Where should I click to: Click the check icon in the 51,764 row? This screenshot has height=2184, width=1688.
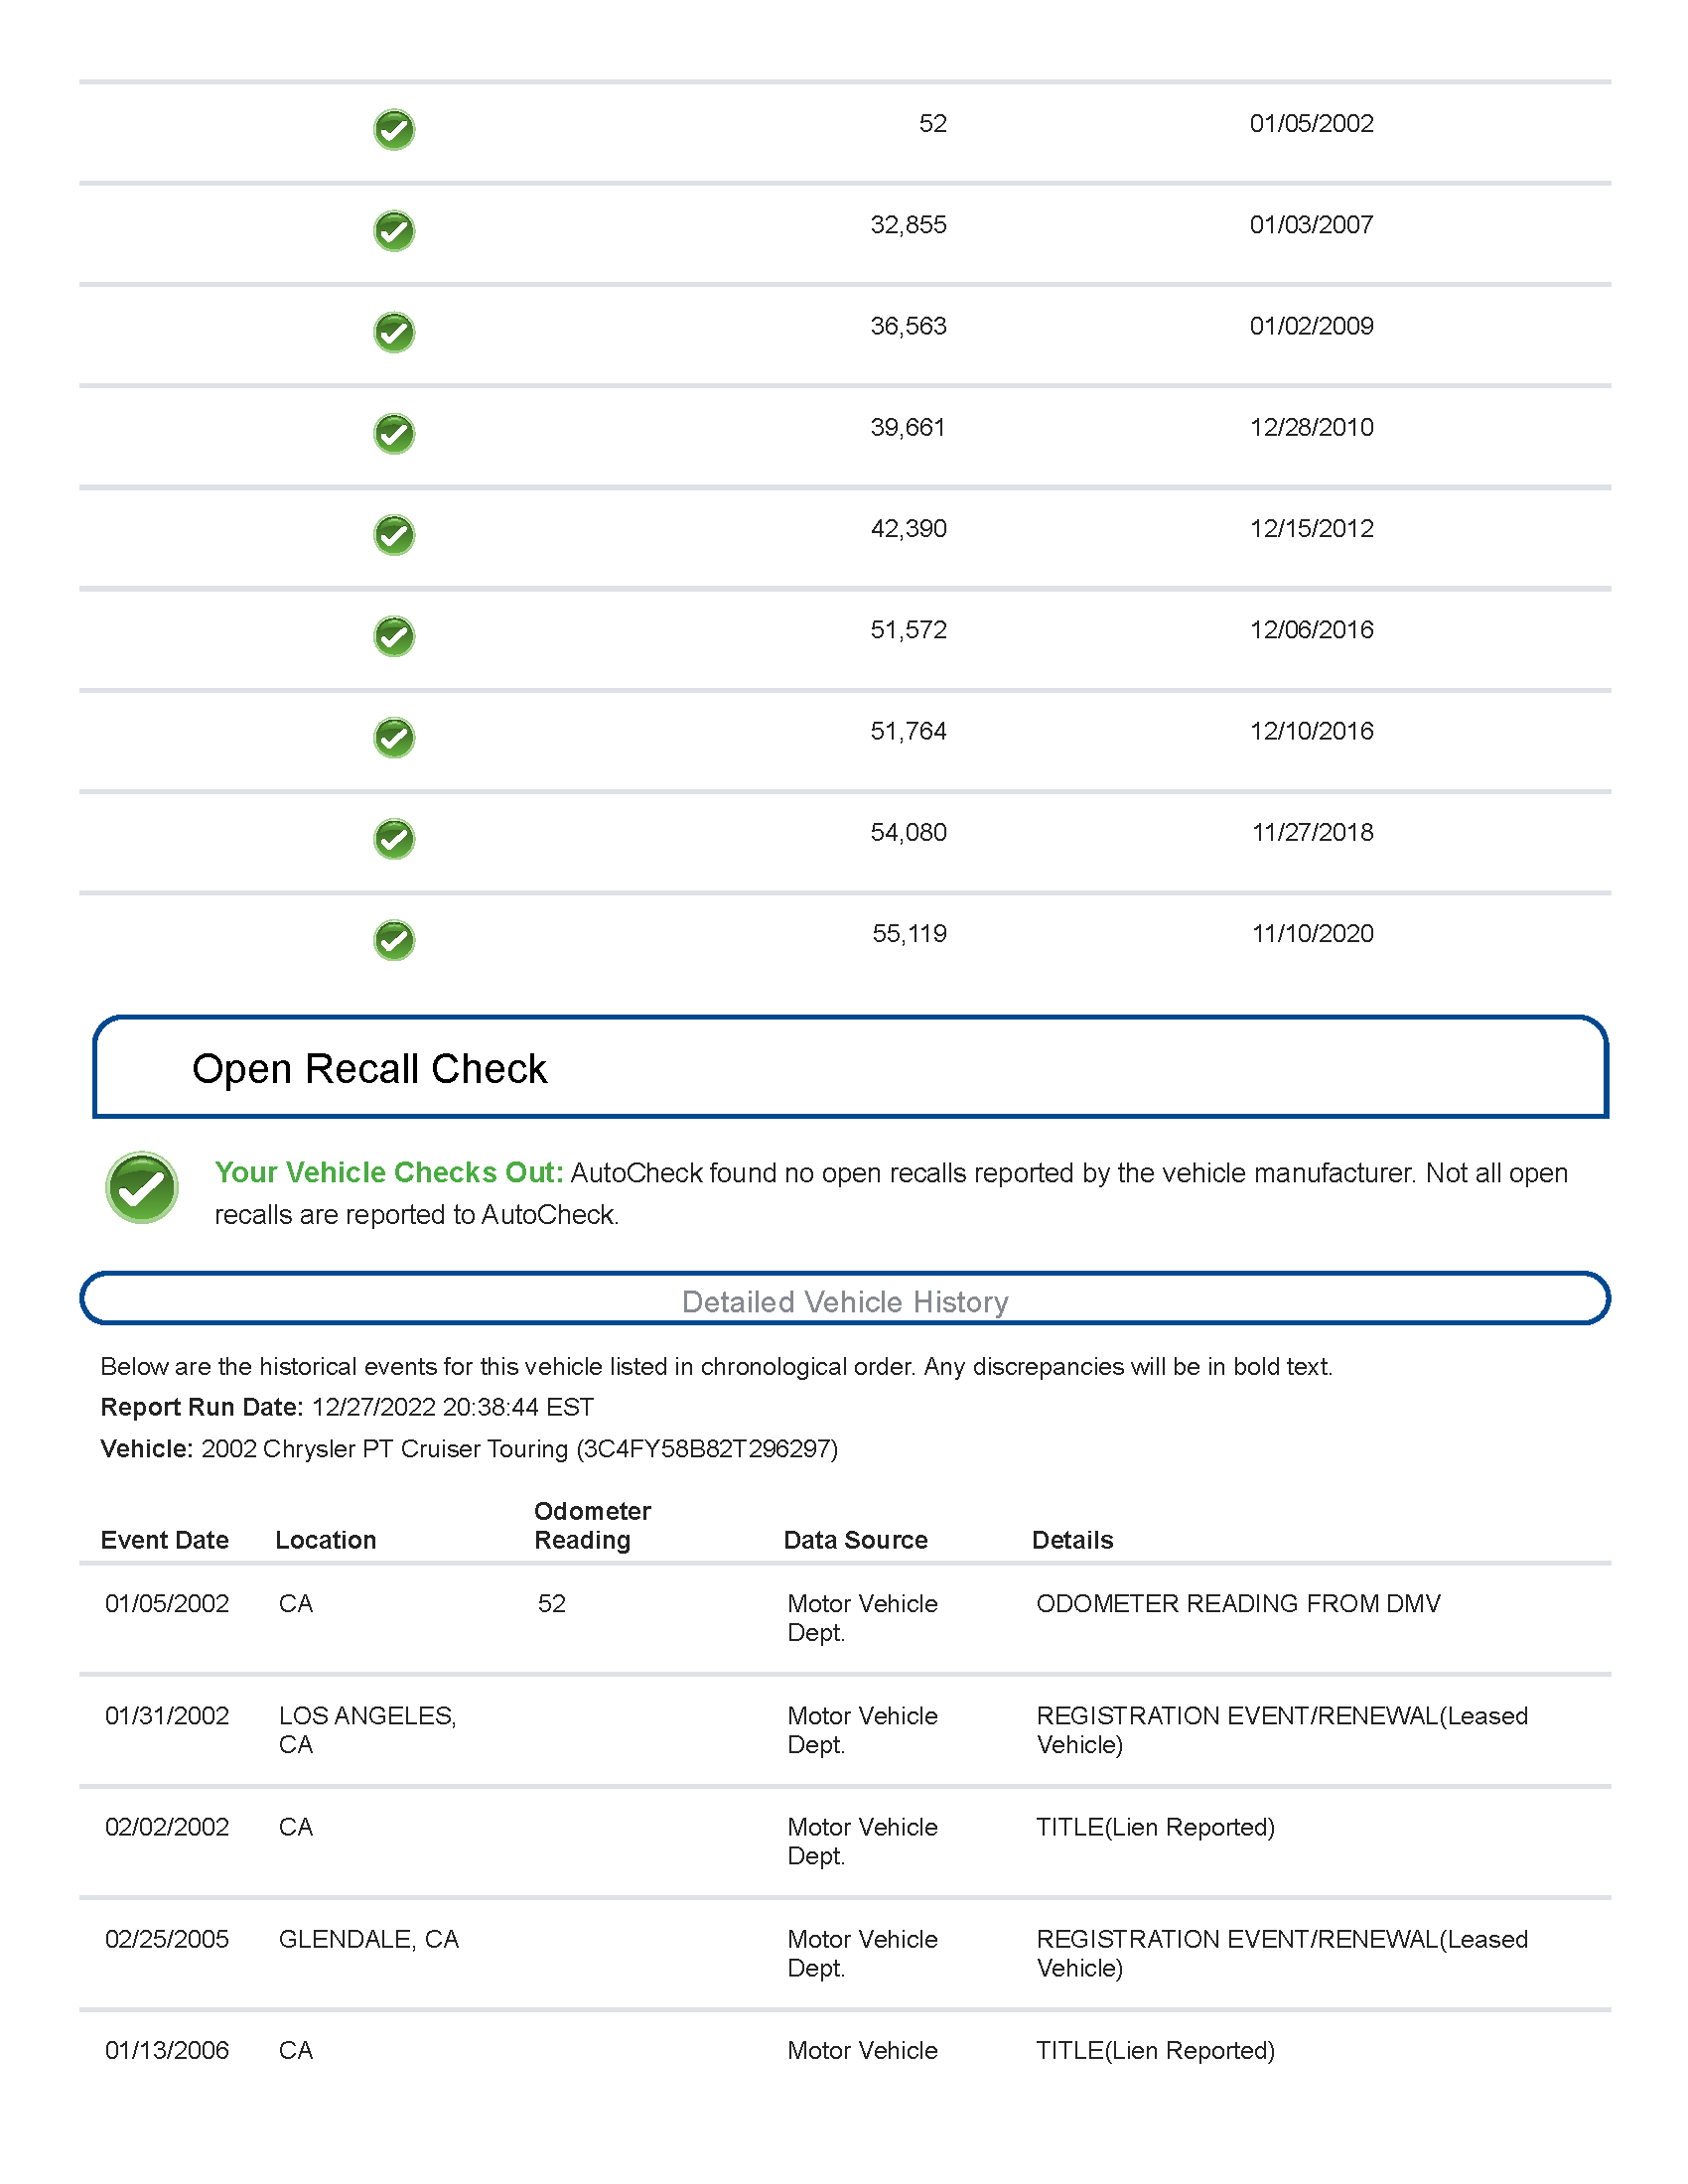pyautogui.click(x=394, y=737)
